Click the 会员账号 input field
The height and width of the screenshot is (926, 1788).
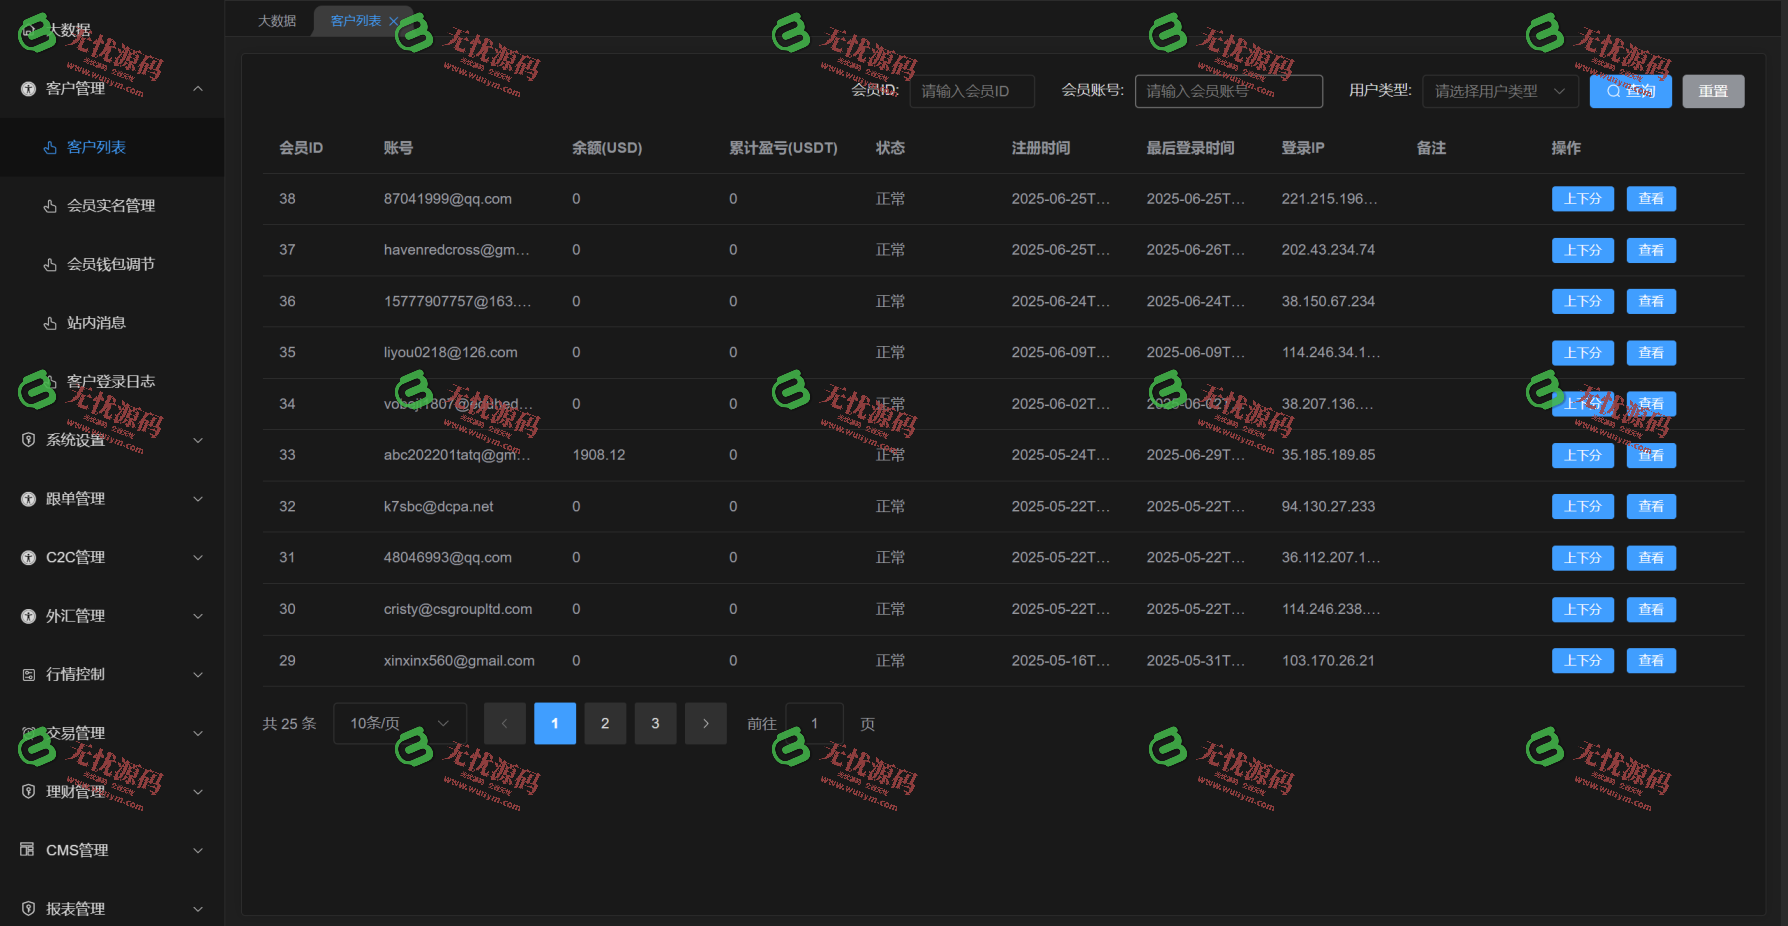(x=1229, y=91)
